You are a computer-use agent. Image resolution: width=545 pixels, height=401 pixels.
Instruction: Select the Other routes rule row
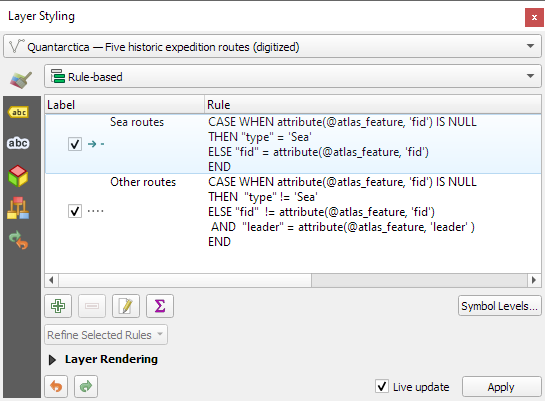[293, 212]
